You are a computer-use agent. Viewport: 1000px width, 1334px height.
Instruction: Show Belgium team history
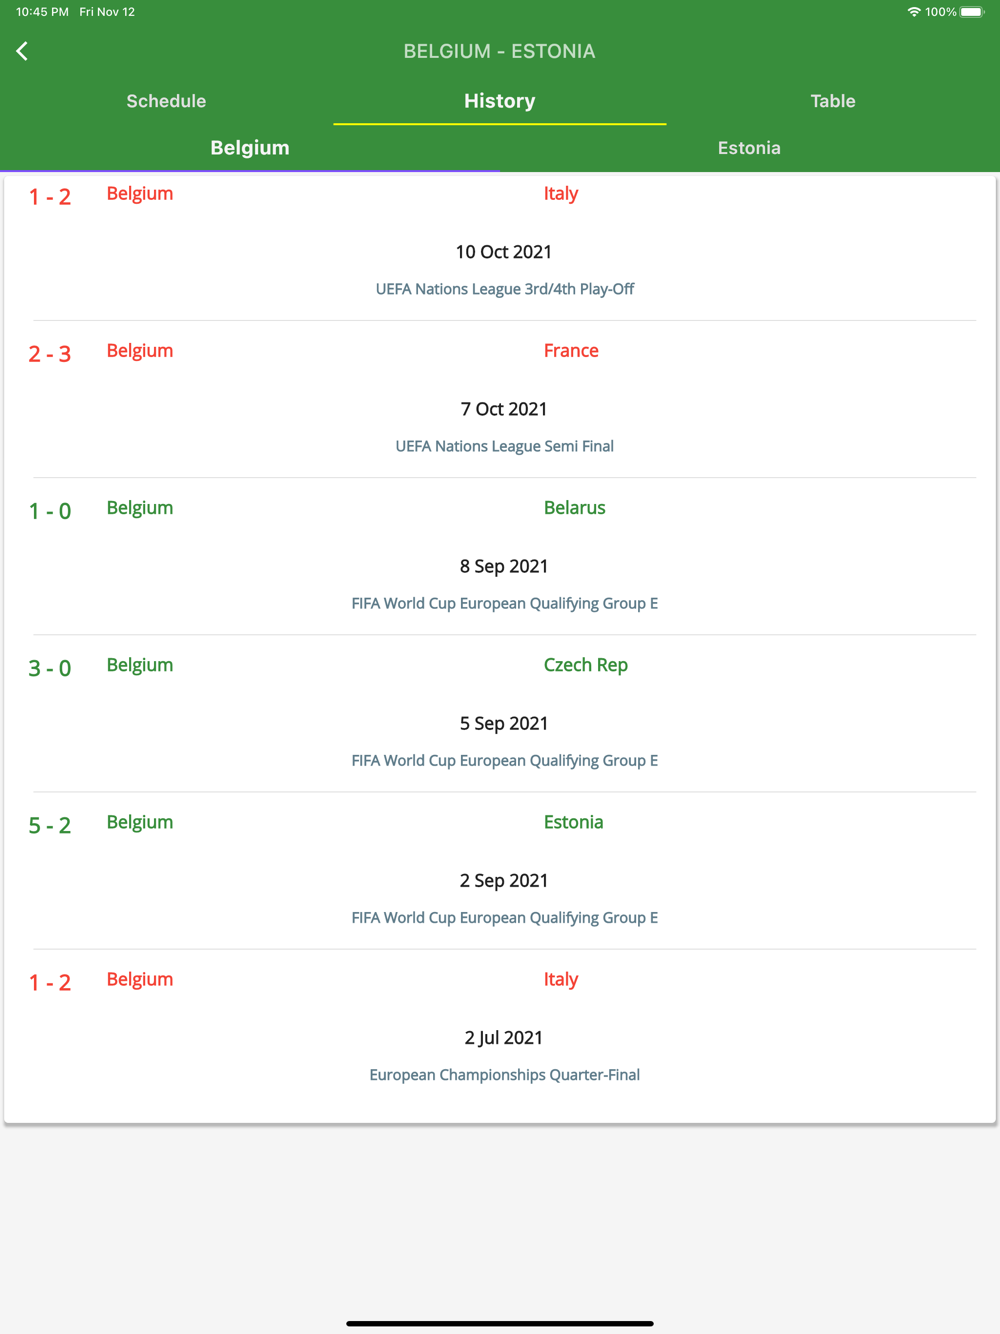pos(250,148)
